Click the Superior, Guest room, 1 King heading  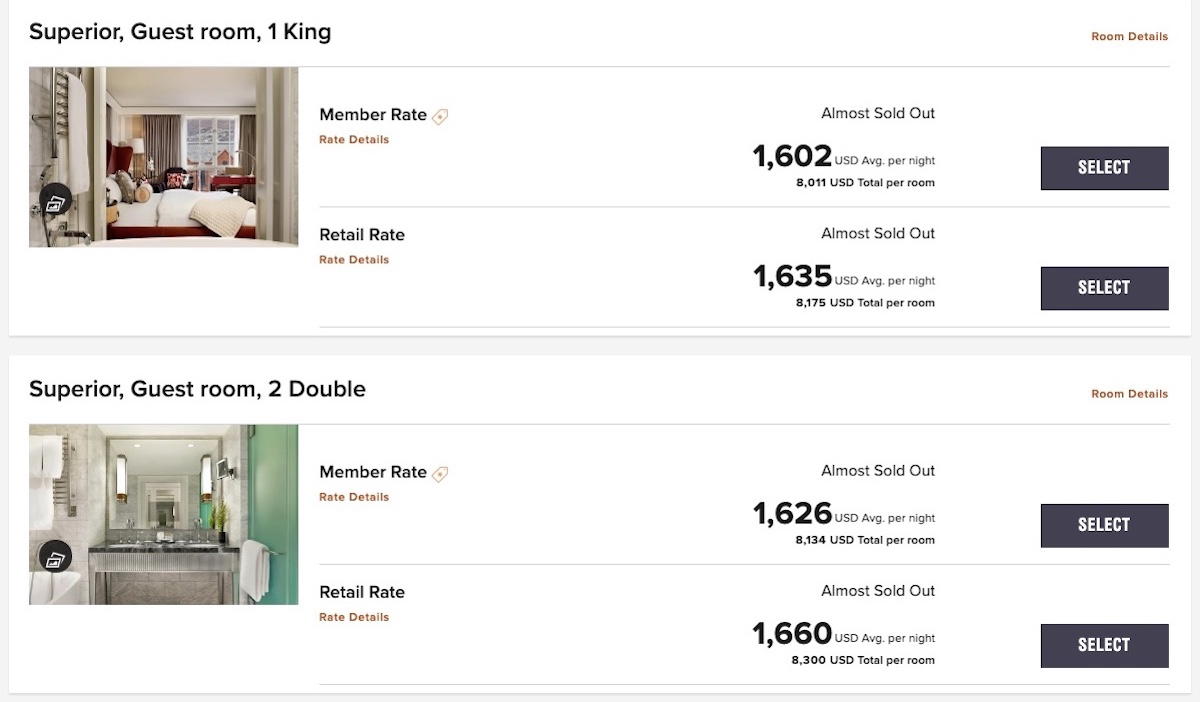(x=180, y=32)
